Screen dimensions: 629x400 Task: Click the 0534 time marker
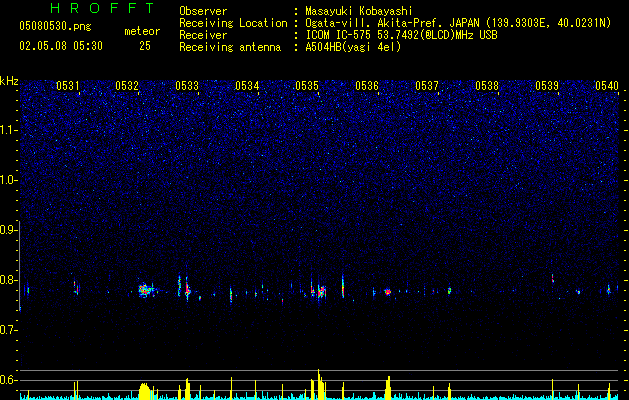[x=247, y=86]
